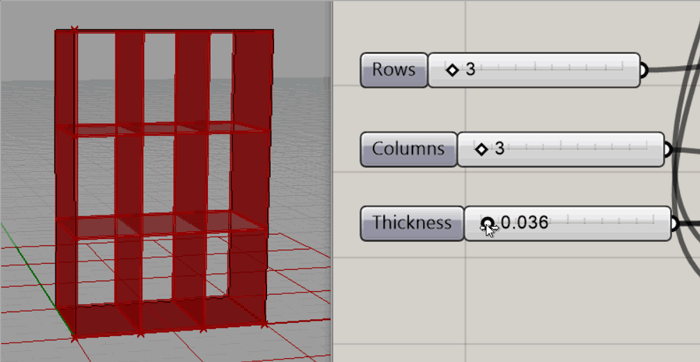Select the Columns slider name label
The height and width of the screenshot is (362, 700).
tap(408, 149)
